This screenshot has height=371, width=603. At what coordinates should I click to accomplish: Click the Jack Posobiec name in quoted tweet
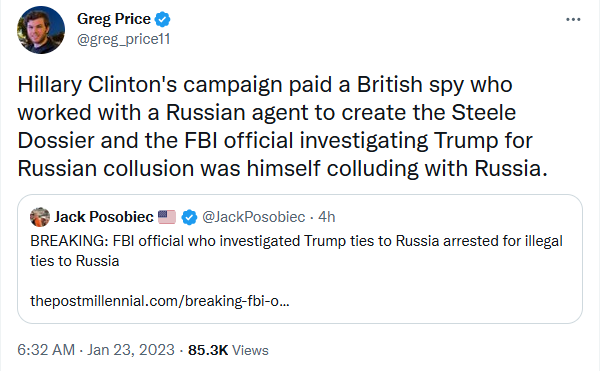tap(103, 217)
